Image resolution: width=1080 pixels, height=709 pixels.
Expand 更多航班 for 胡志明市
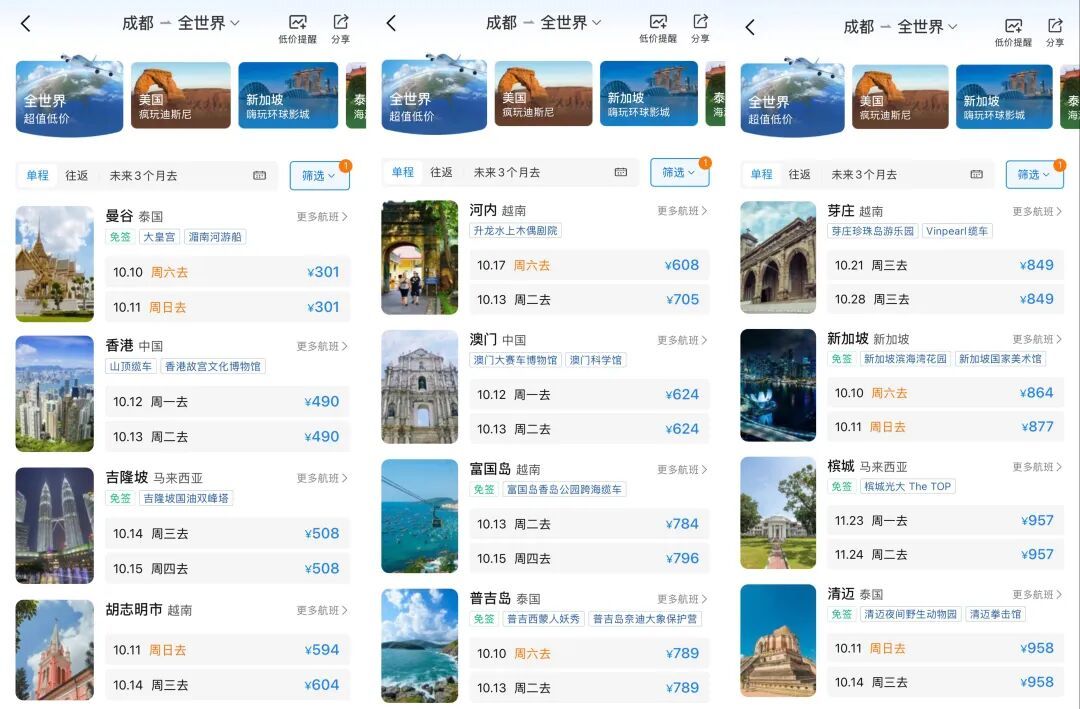[x=322, y=610]
